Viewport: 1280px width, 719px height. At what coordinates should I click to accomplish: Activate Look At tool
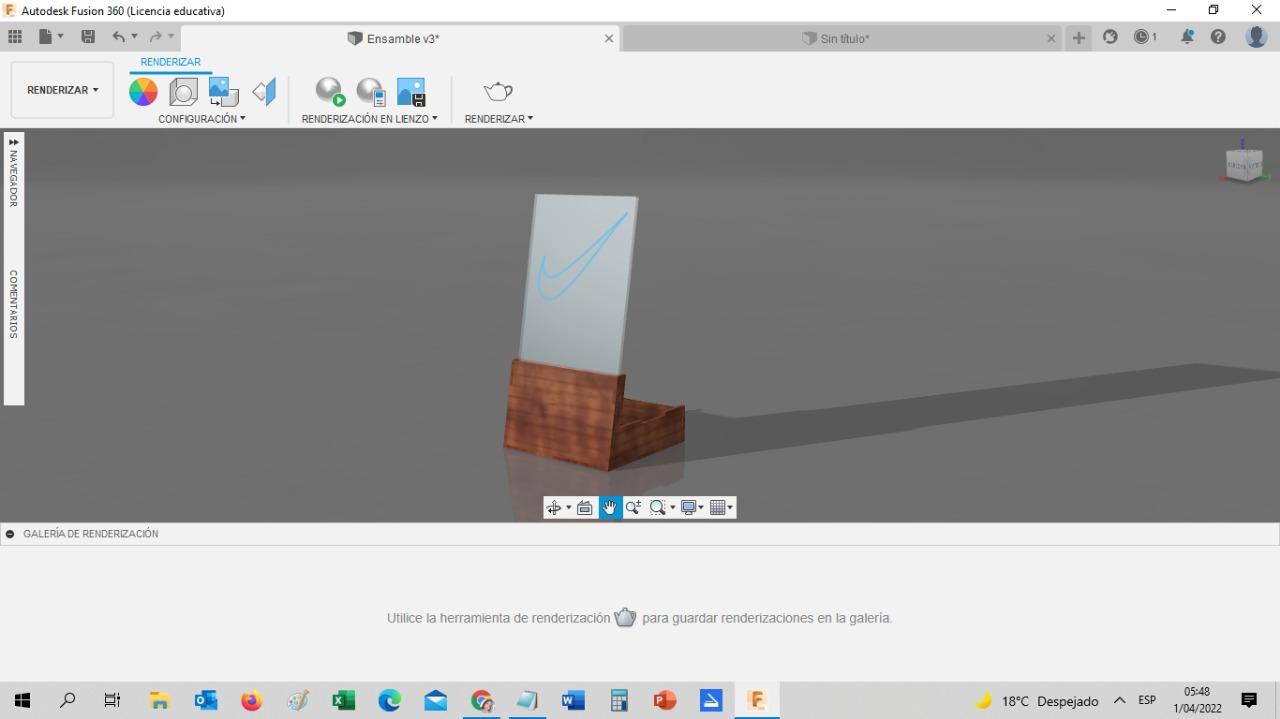point(585,508)
